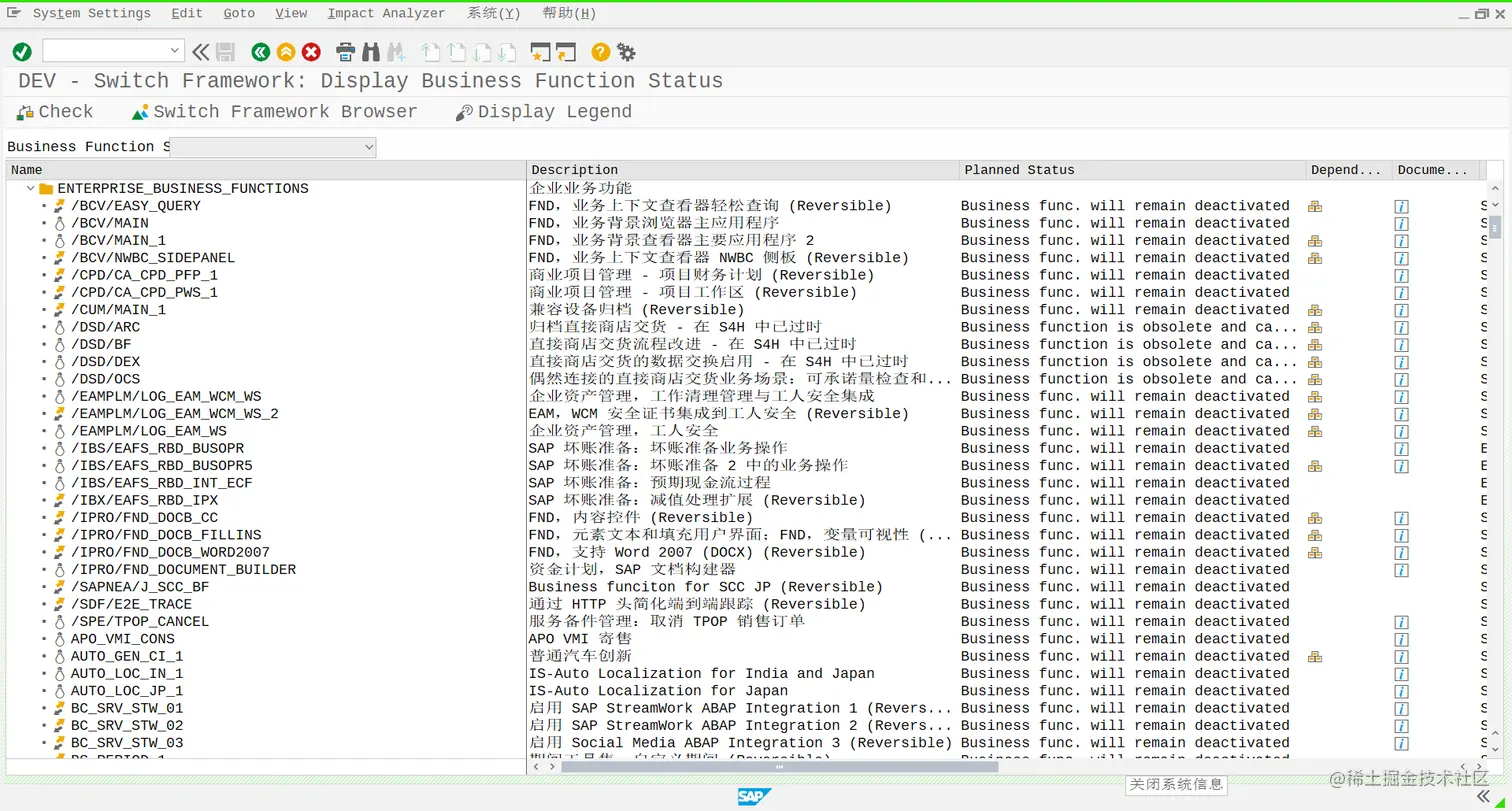Open the Switch Framework Browser
1512x811 pixels.
click(274, 112)
